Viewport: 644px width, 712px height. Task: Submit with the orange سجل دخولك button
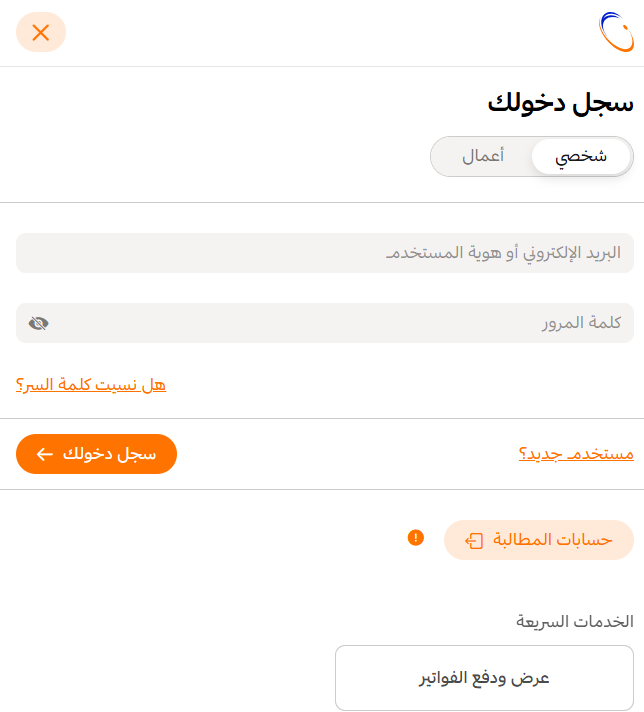tap(96, 454)
